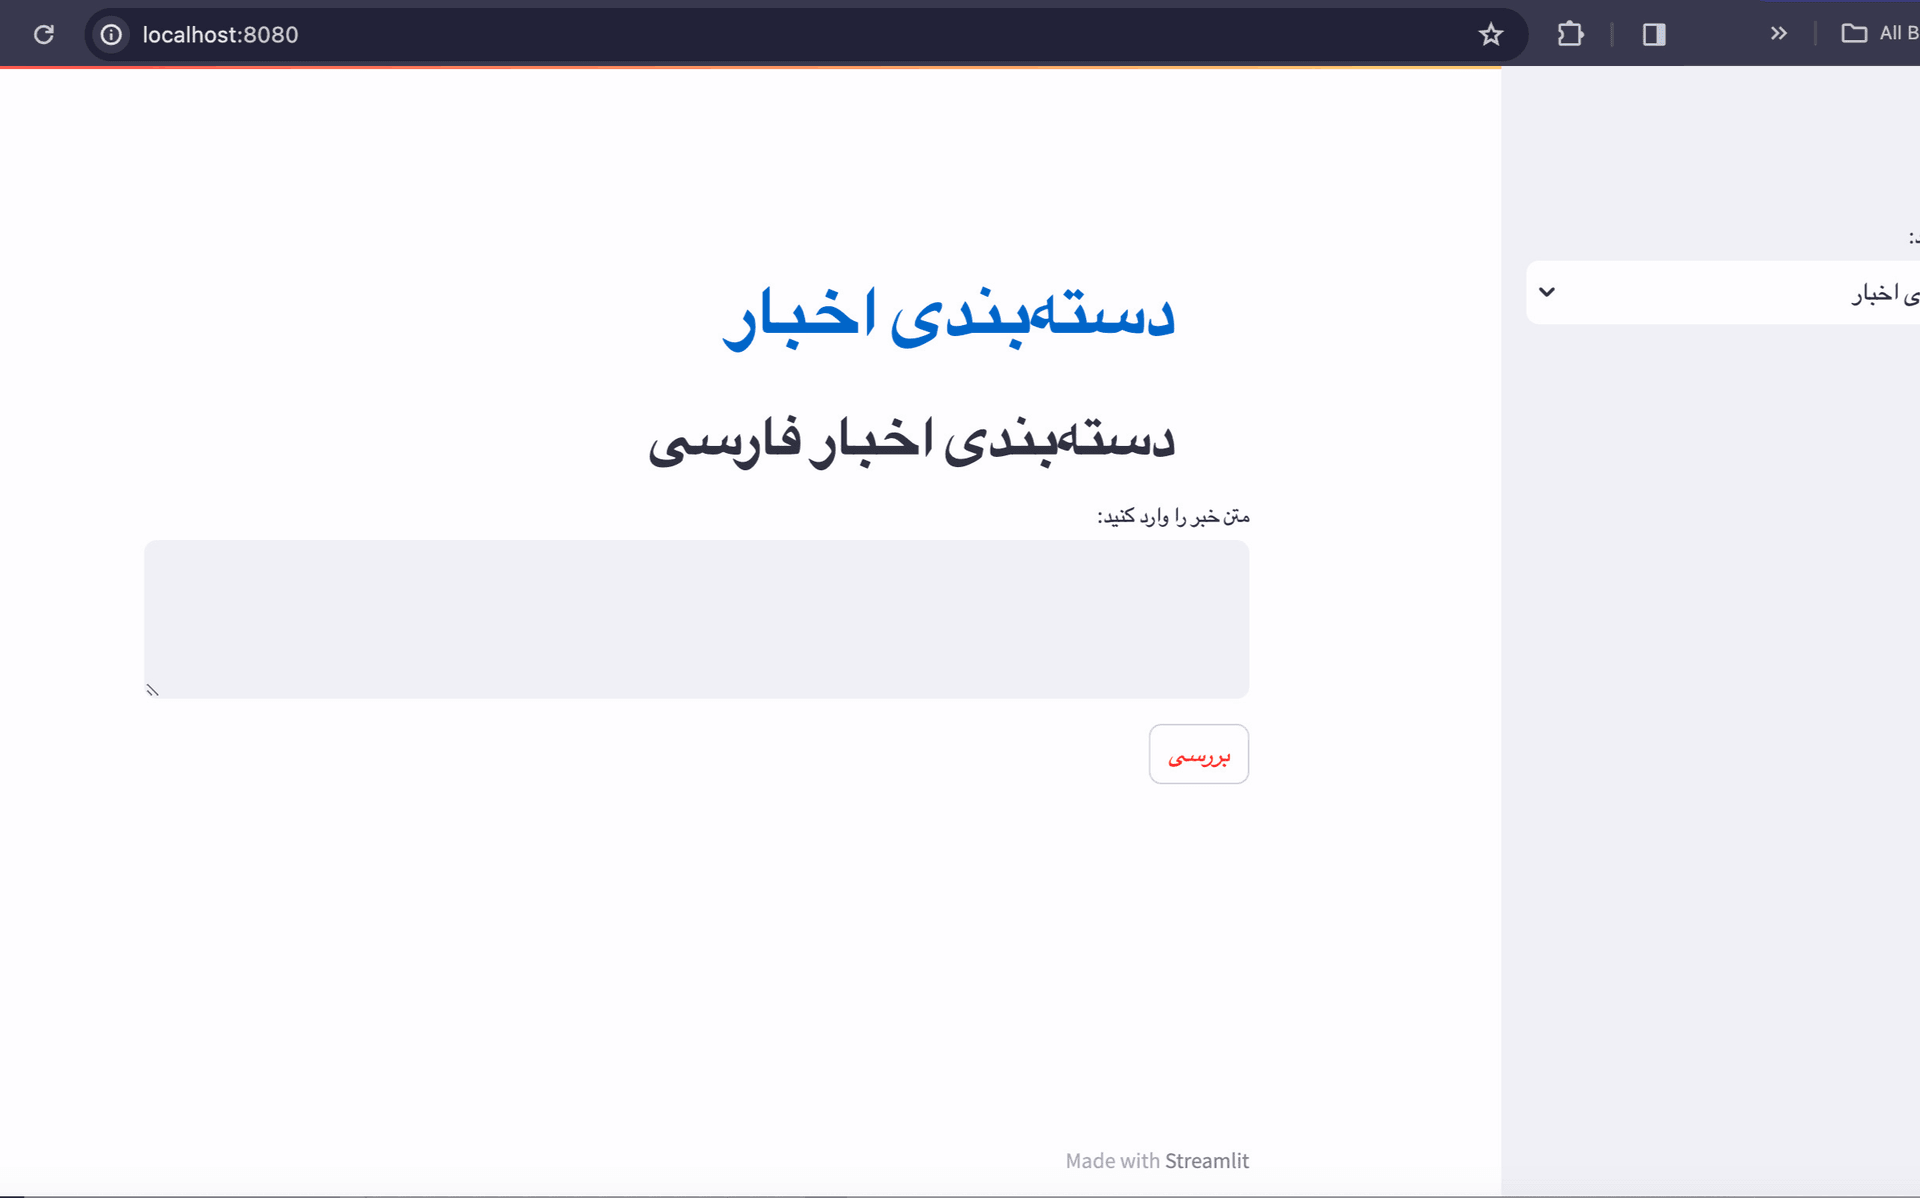Grab the text area resize handle

152,690
